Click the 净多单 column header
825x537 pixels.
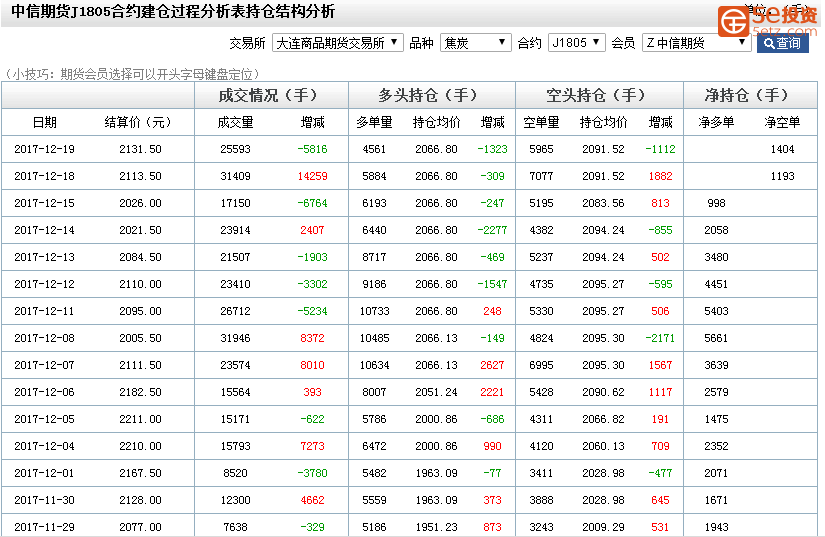pyautogui.click(x=716, y=123)
